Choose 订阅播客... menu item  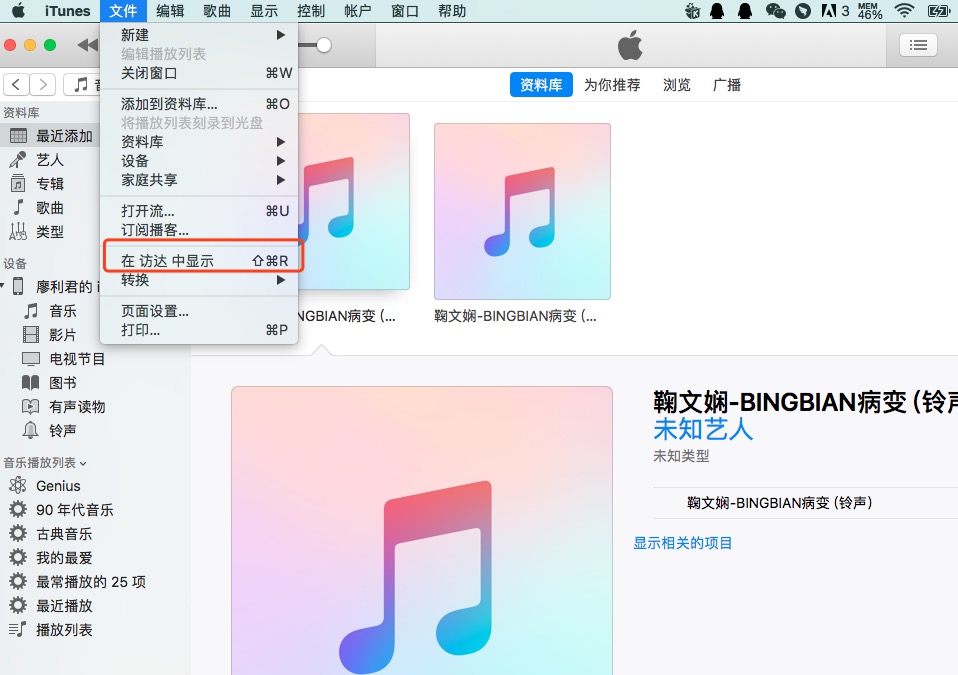click(199, 230)
